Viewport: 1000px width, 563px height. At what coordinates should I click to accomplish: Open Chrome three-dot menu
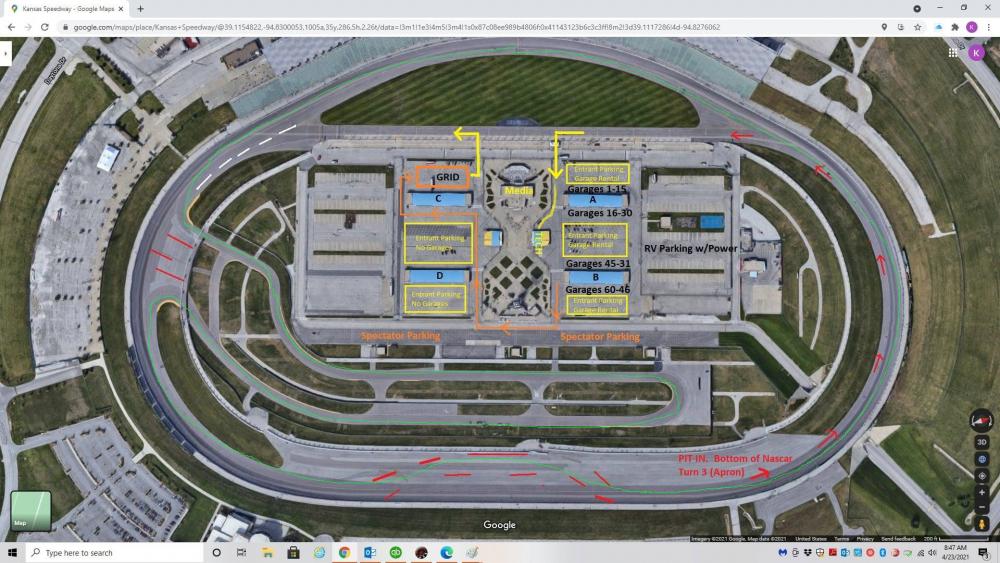(x=989, y=27)
